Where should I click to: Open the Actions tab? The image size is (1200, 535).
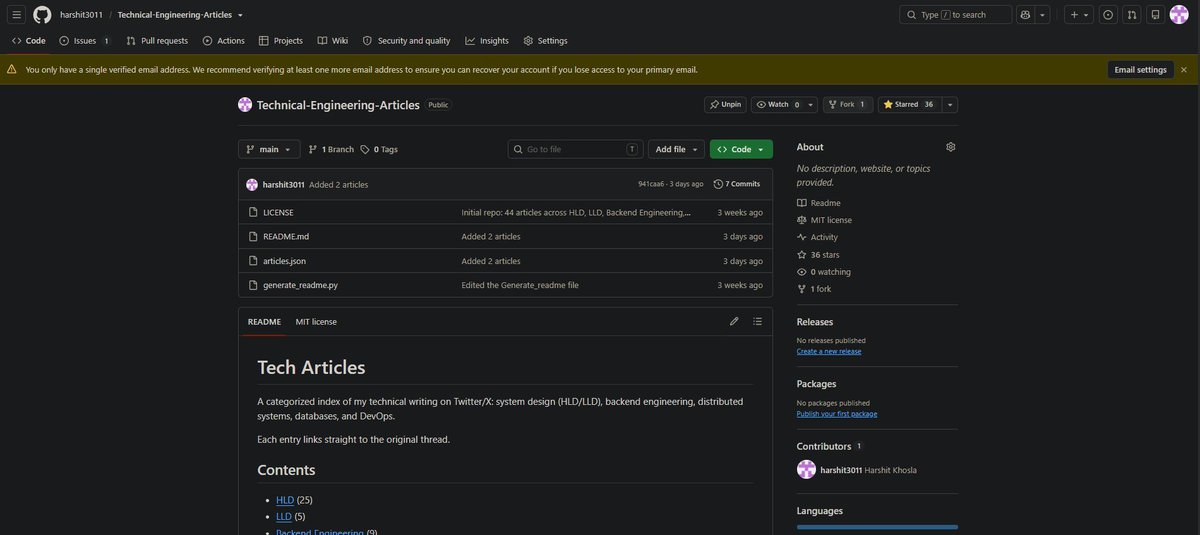click(223, 41)
